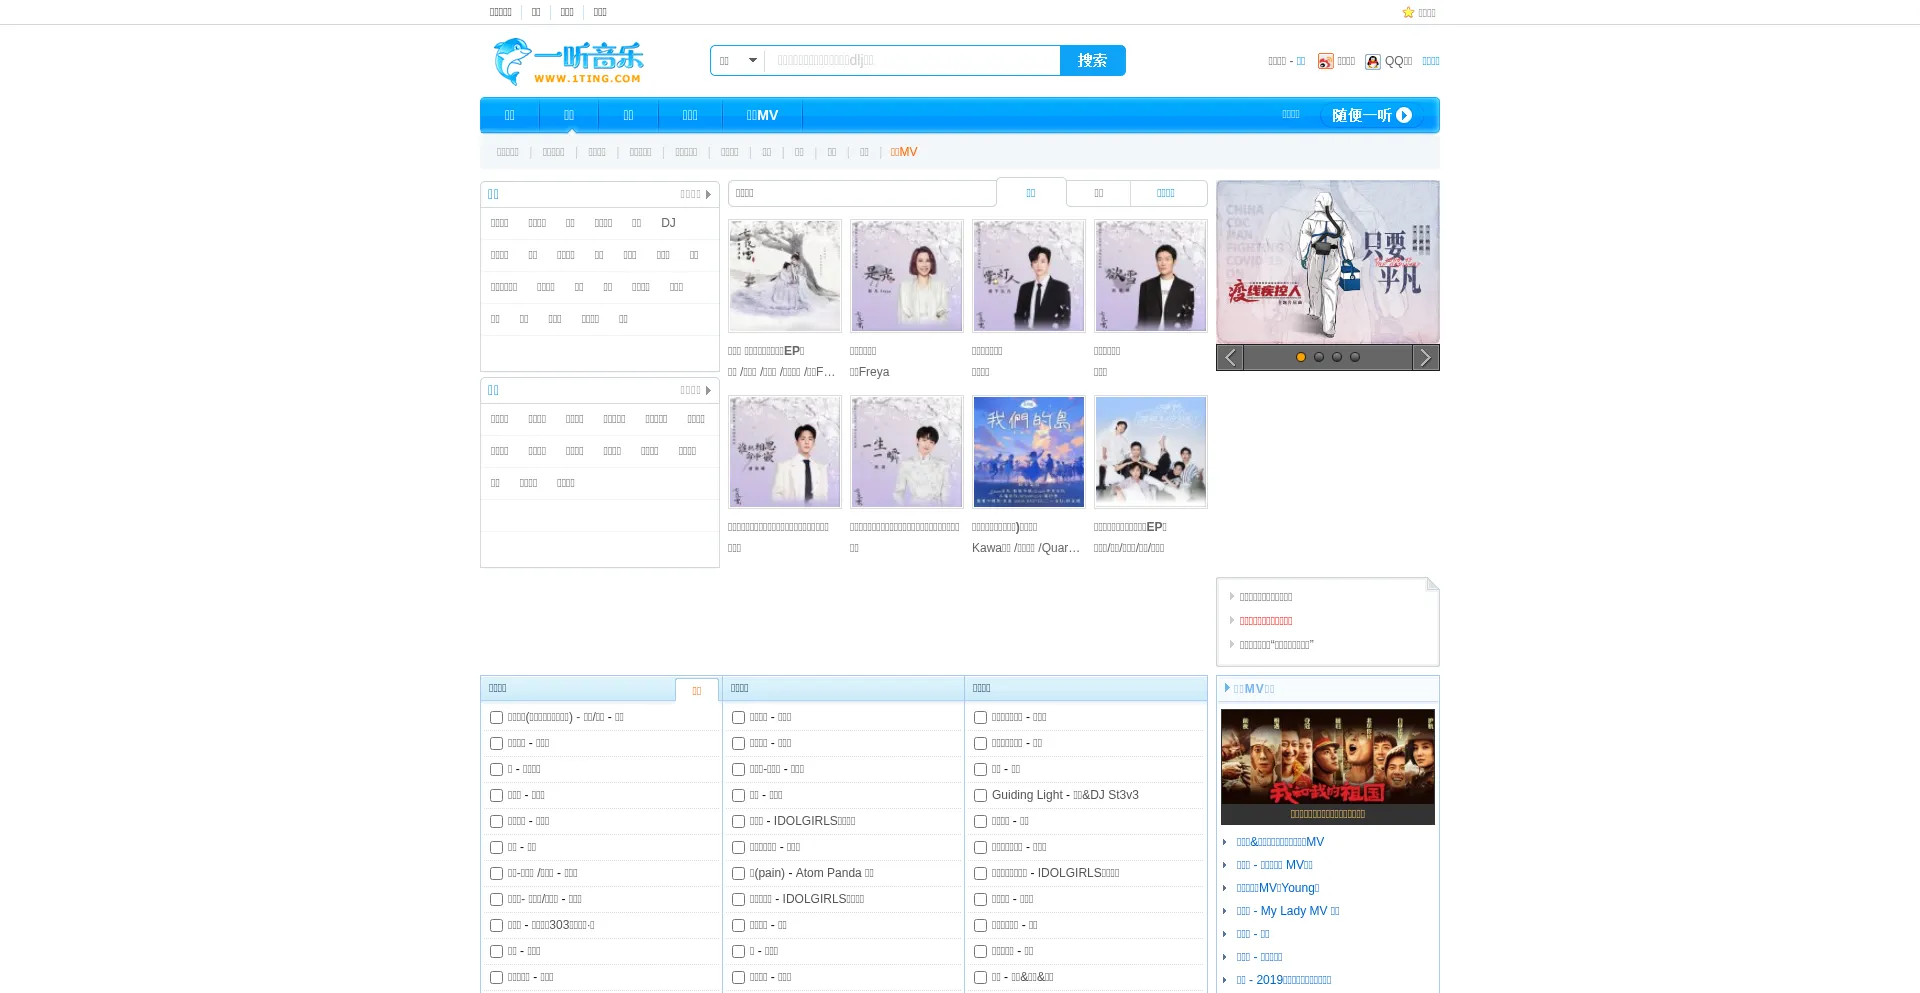Select the first tab above album grid
This screenshot has width=1920, height=993.
click(x=1031, y=193)
